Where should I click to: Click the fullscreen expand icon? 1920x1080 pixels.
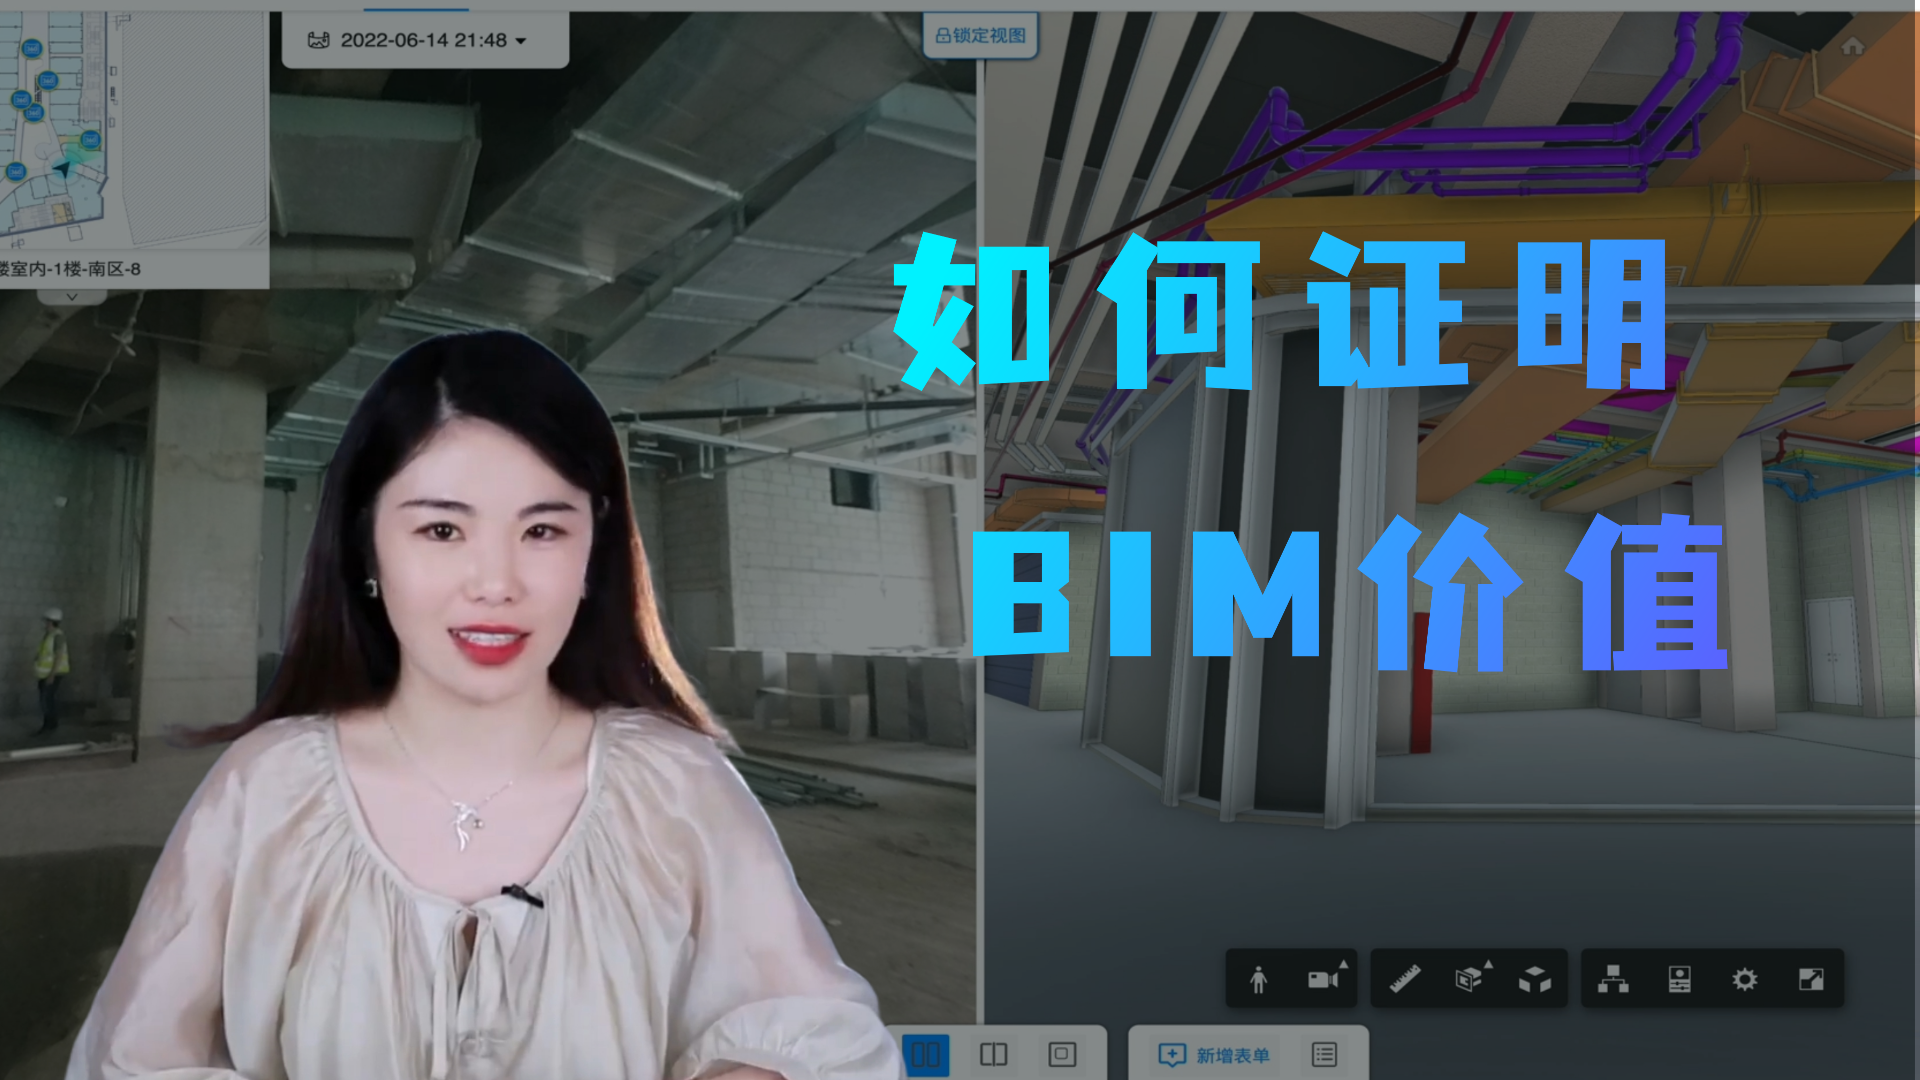point(1810,978)
